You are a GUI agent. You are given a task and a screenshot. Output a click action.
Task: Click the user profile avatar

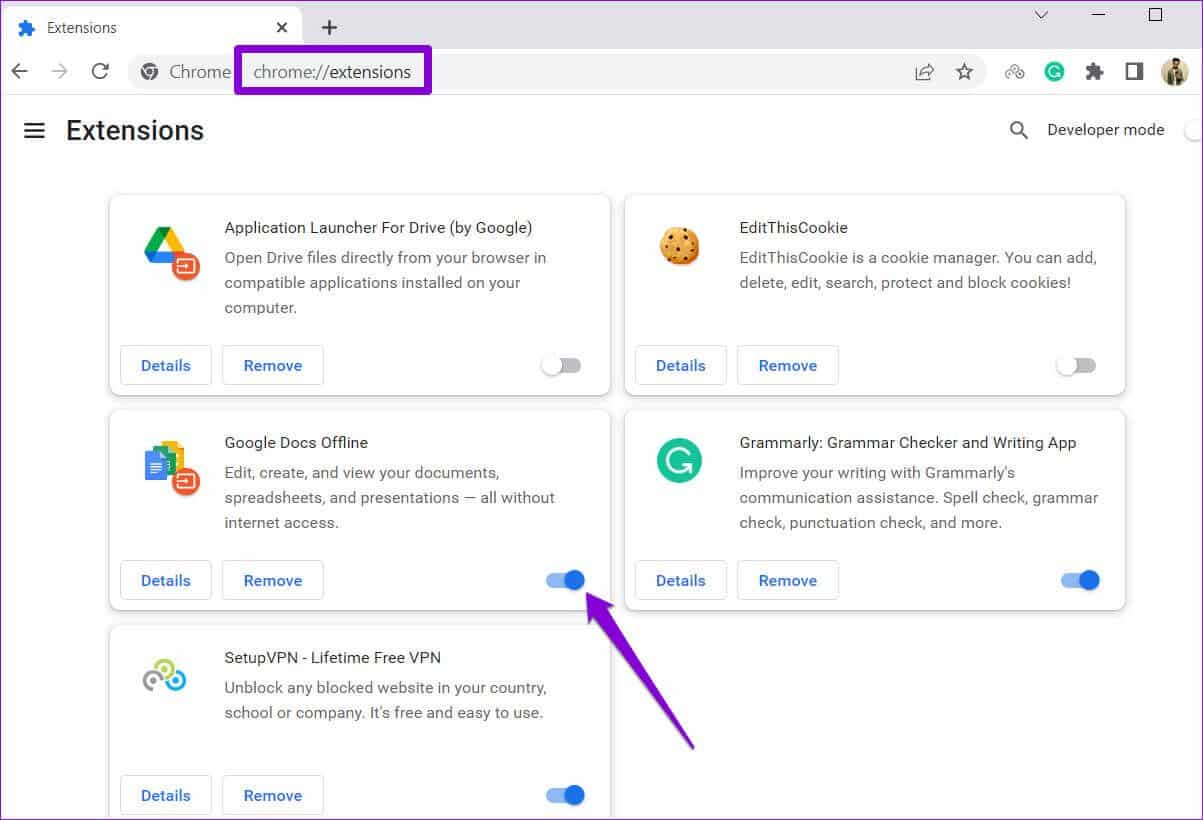[x=1174, y=71]
